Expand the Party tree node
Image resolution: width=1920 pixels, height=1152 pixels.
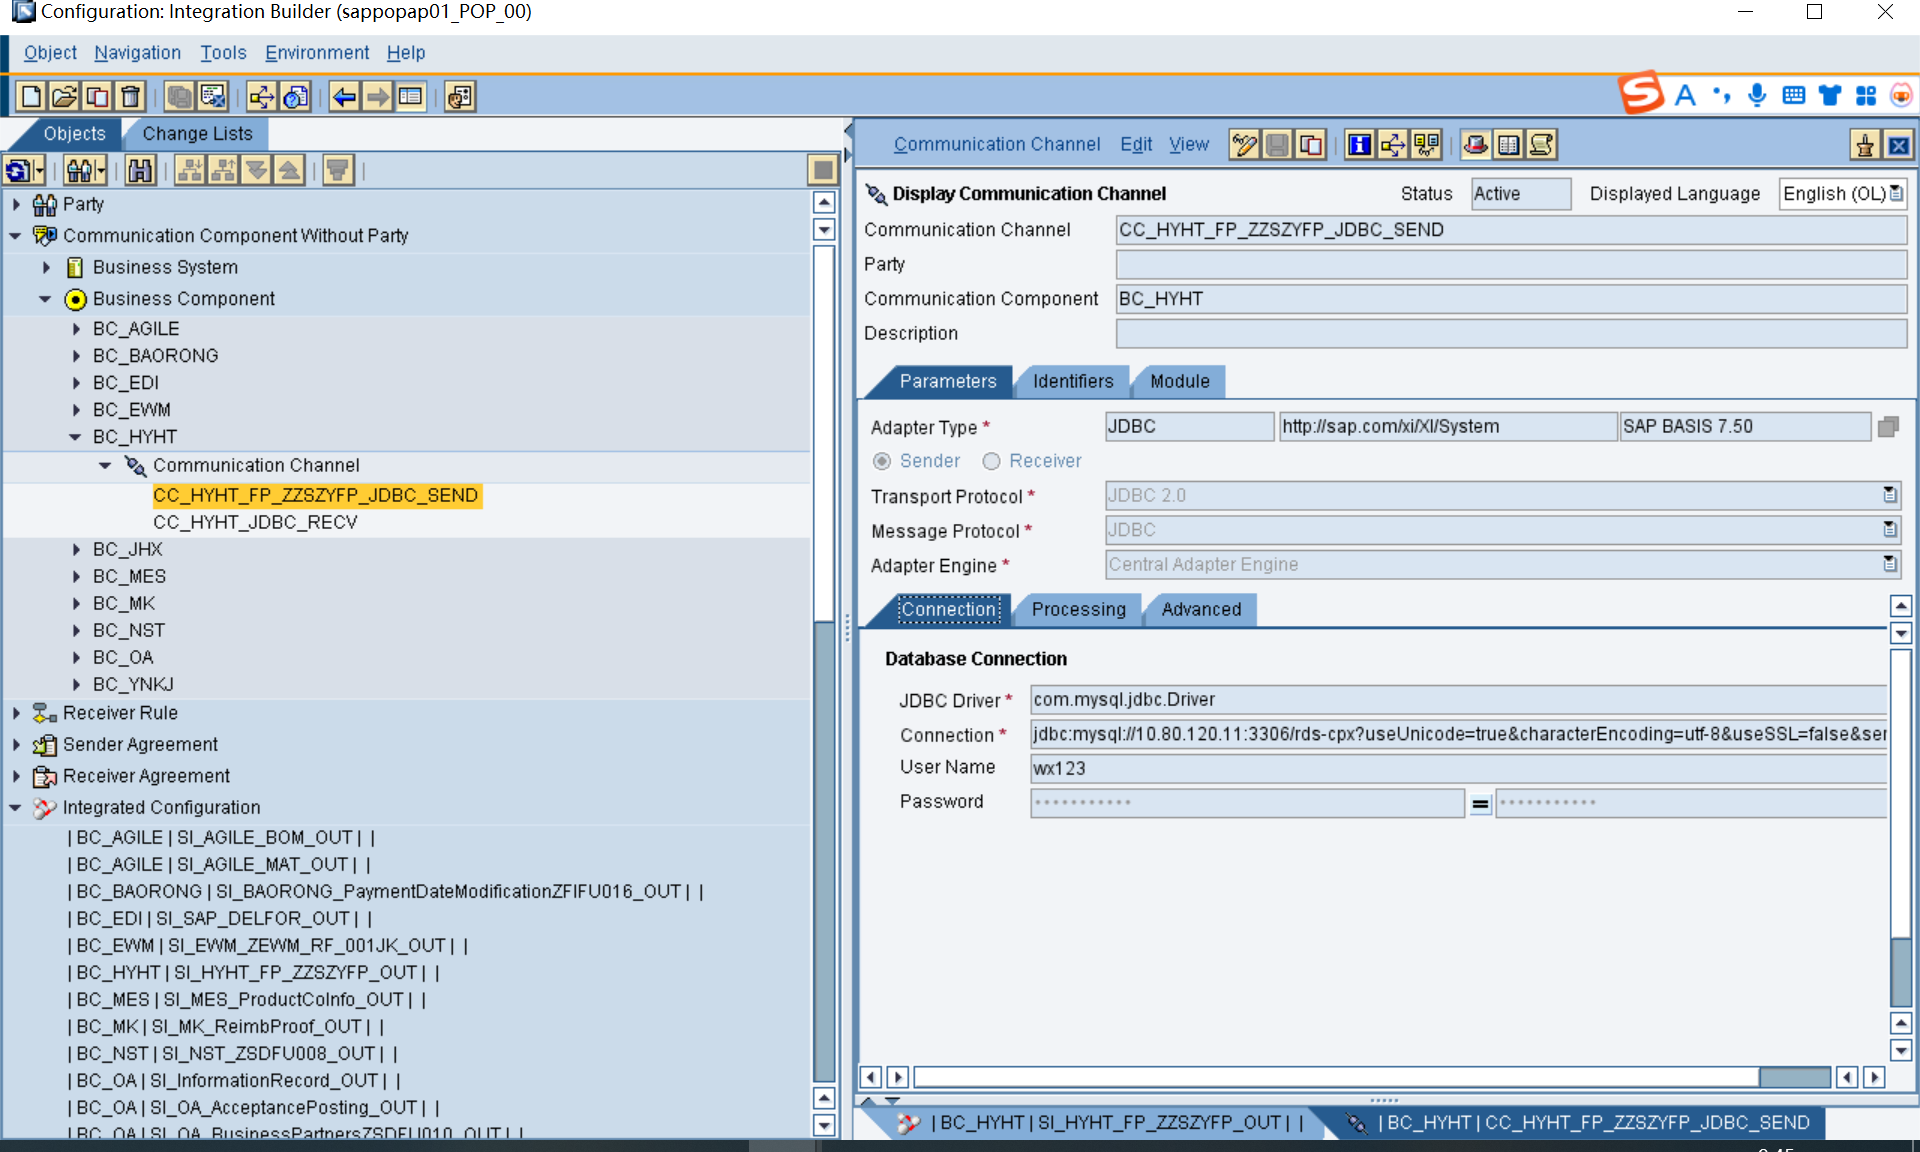pos(16,204)
